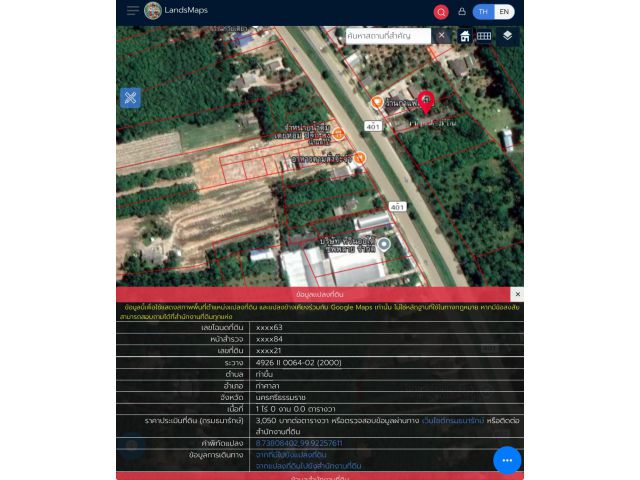The height and width of the screenshot is (480, 640).
Task: Switch language to TH
Action: [x=483, y=12]
